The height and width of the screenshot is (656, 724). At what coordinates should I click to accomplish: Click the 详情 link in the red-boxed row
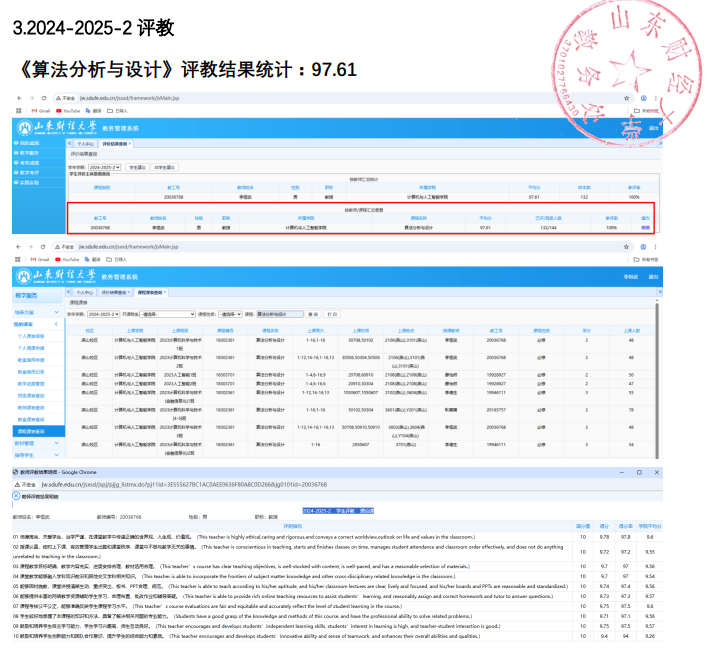646,228
